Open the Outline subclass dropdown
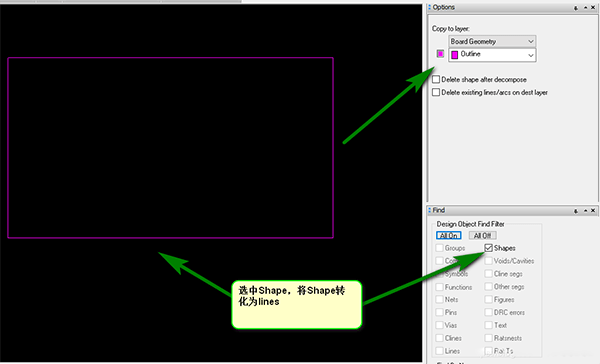600x364 pixels. (x=492, y=55)
